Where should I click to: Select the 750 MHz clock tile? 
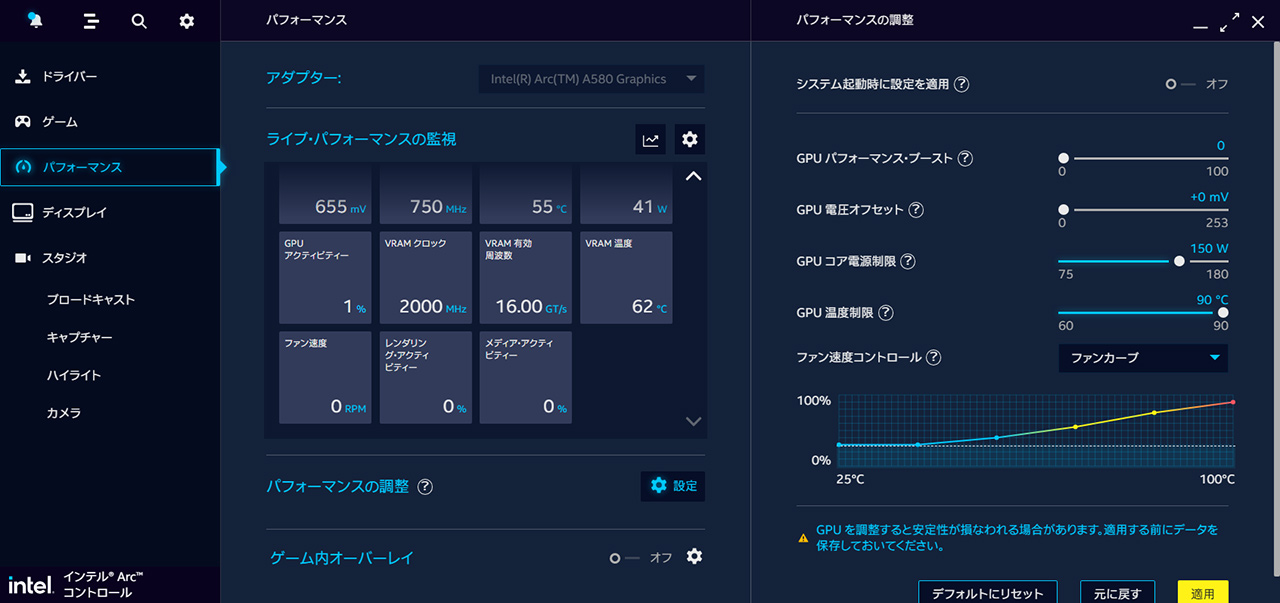[426, 196]
